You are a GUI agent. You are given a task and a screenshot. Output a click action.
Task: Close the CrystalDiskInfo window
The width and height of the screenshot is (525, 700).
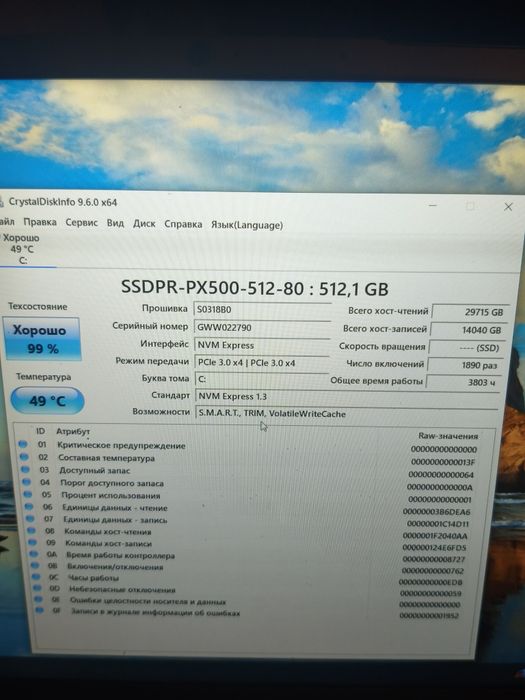[x=508, y=207]
